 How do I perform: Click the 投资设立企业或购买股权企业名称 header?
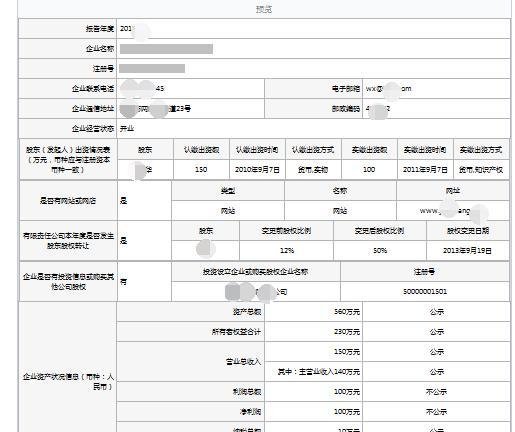point(255,272)
